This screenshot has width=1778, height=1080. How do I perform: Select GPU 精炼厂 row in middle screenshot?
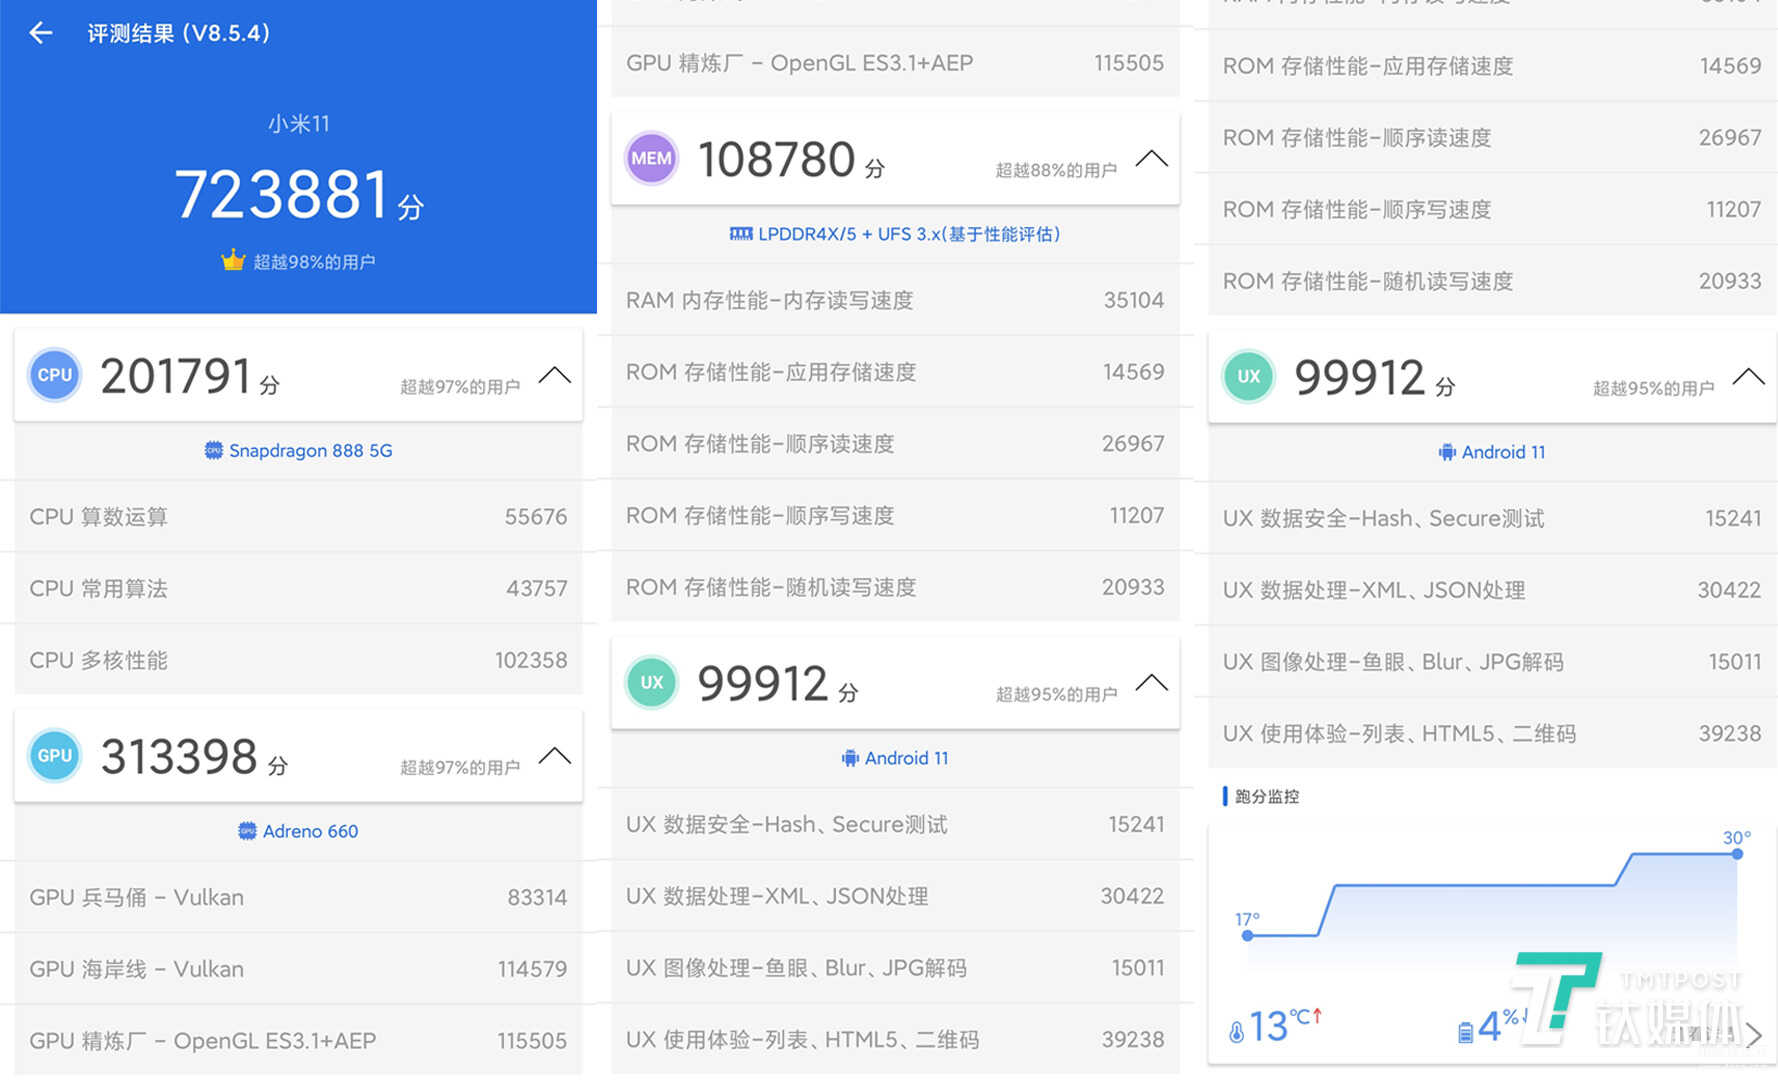click(x=895, y=62)
